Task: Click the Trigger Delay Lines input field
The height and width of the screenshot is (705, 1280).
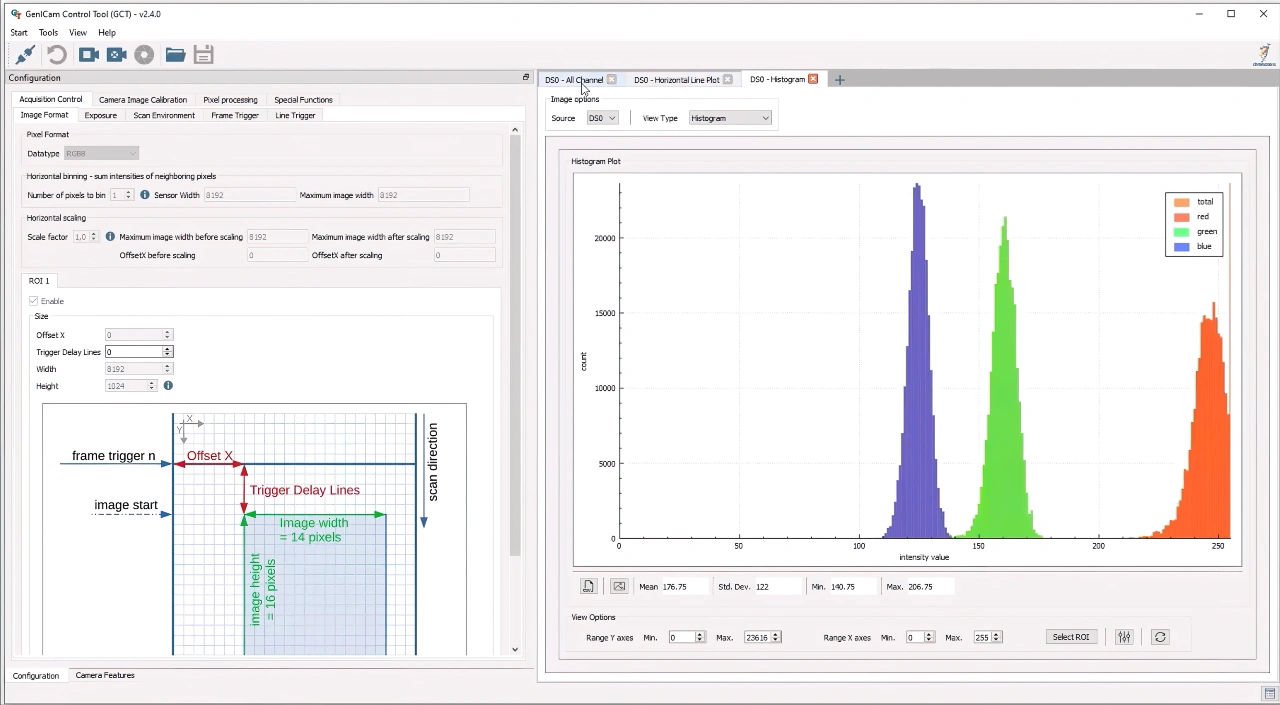Action: pyautogui.click(x=133, y=352)
